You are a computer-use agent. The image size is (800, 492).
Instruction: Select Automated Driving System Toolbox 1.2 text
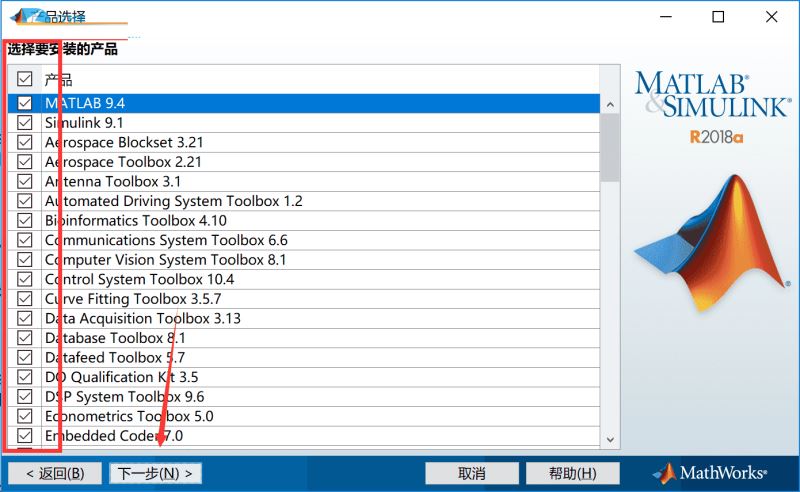coord(174,201)
